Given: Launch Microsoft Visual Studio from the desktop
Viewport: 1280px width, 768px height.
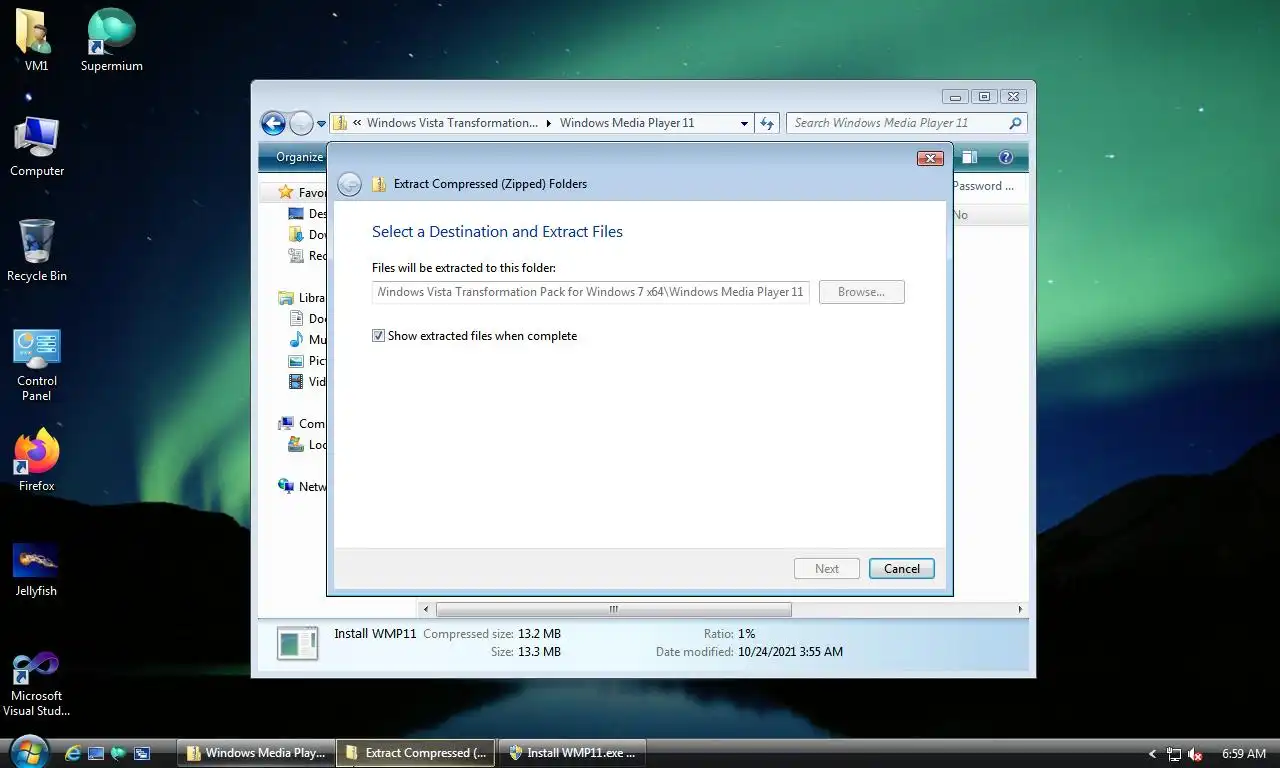Looking at the screenshot, I should tap(37, 684).
